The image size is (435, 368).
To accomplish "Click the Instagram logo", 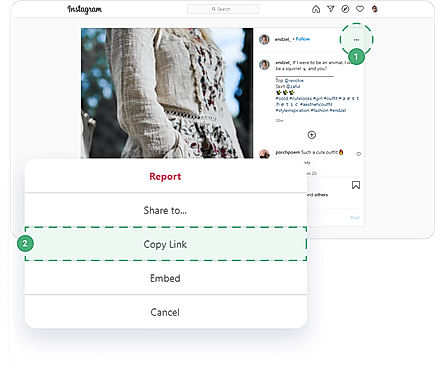I will pos(84,9).
